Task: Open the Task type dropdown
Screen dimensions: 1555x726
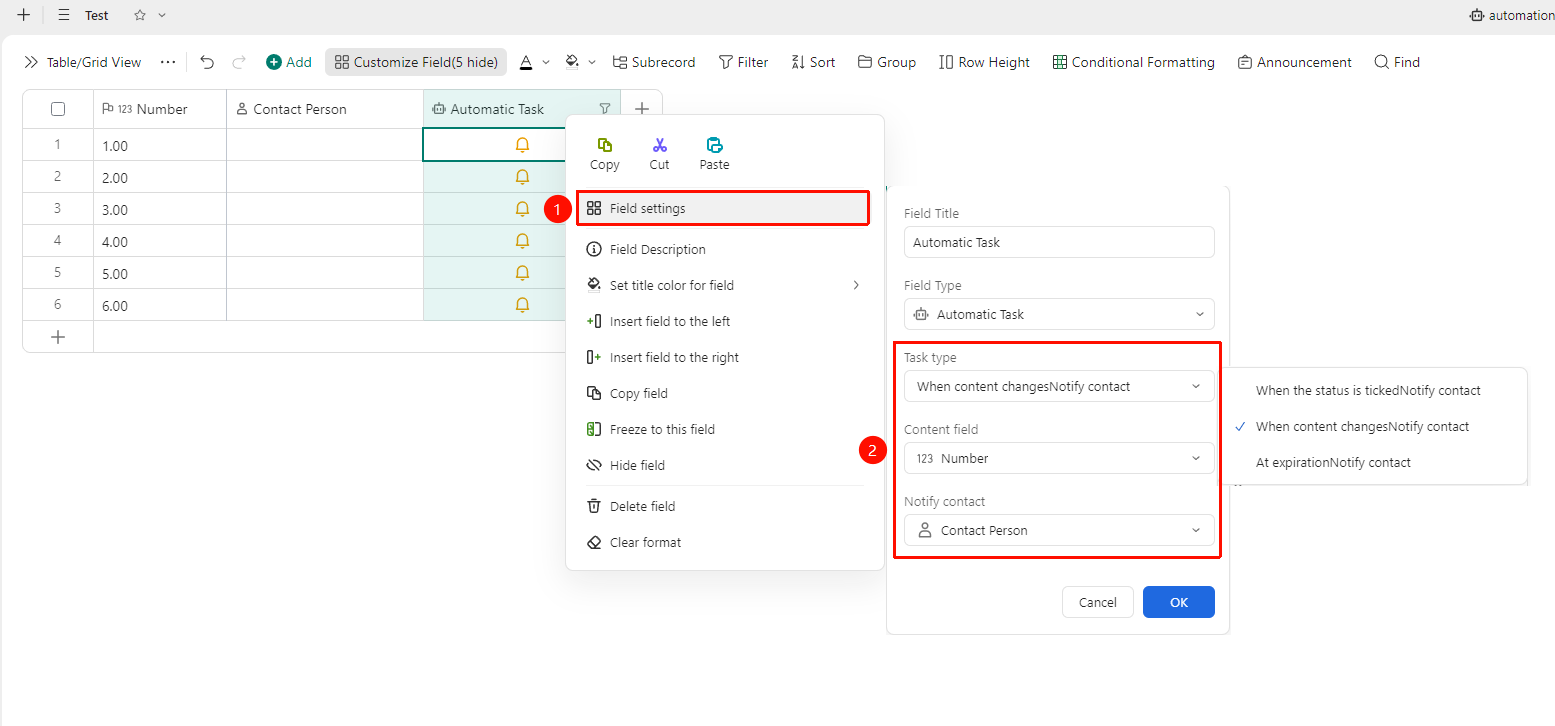Action: 1059,386
